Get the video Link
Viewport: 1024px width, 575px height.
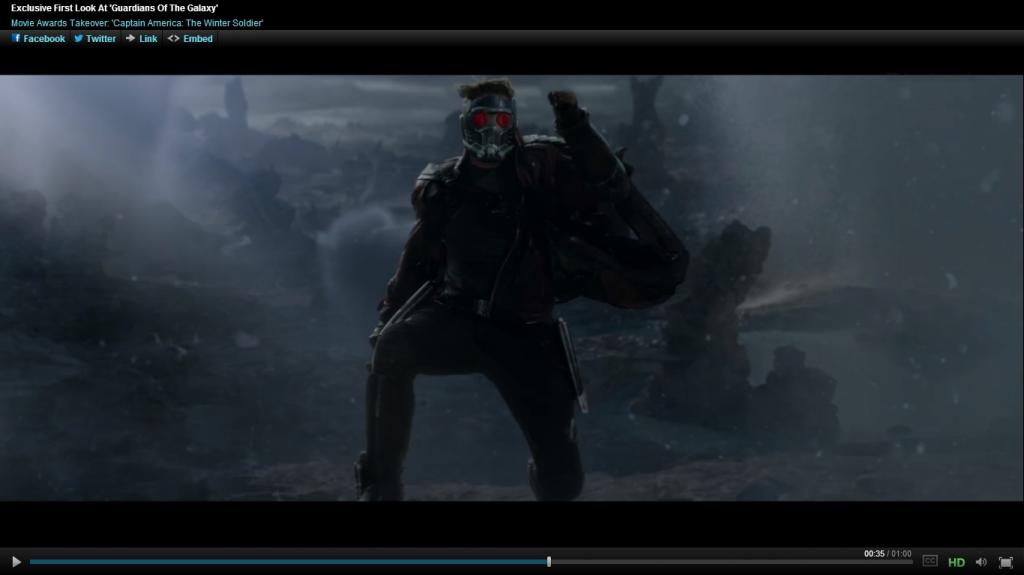[141, 39]
